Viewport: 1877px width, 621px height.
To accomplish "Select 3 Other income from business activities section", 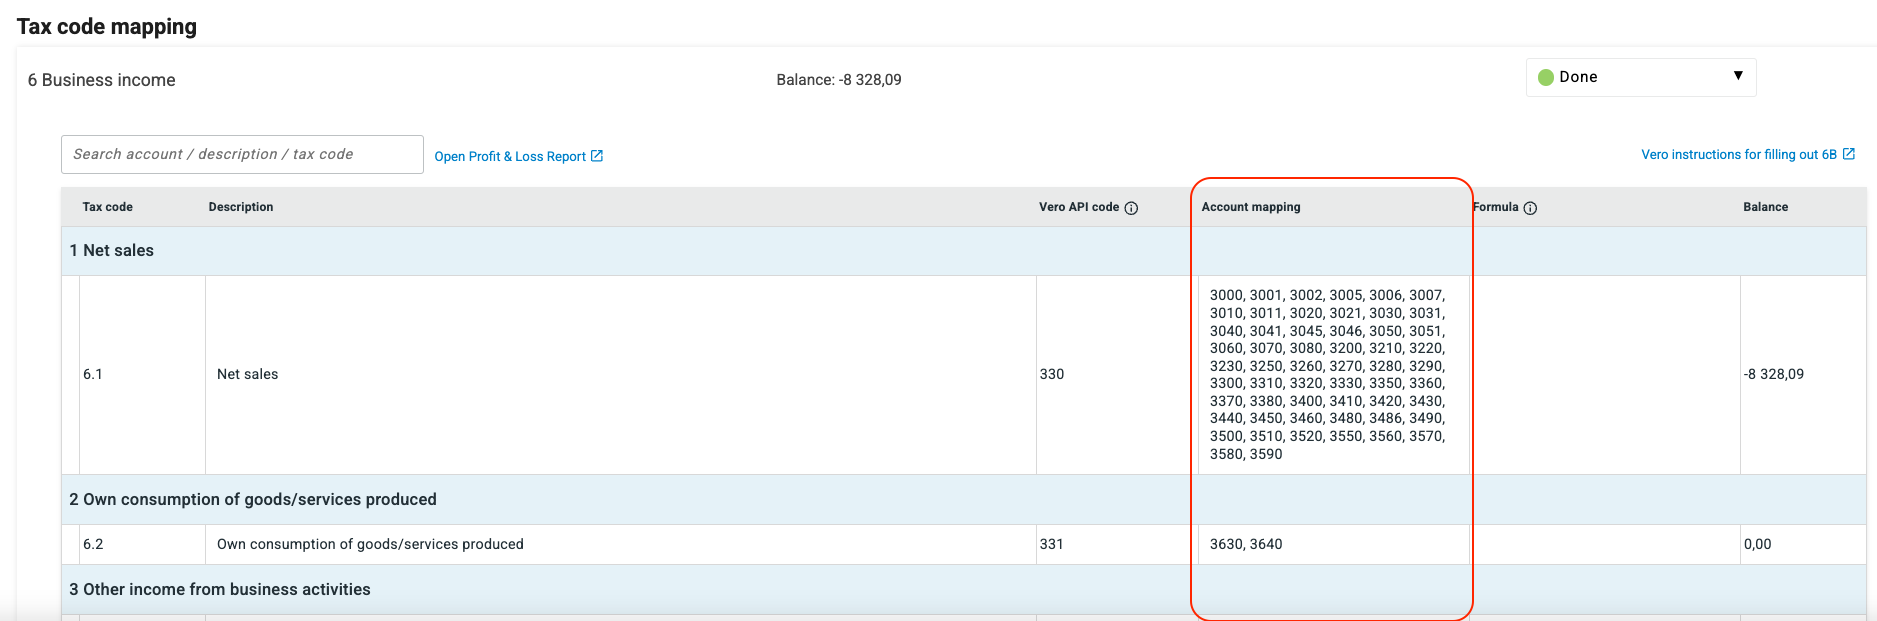I will pos(964,590).
